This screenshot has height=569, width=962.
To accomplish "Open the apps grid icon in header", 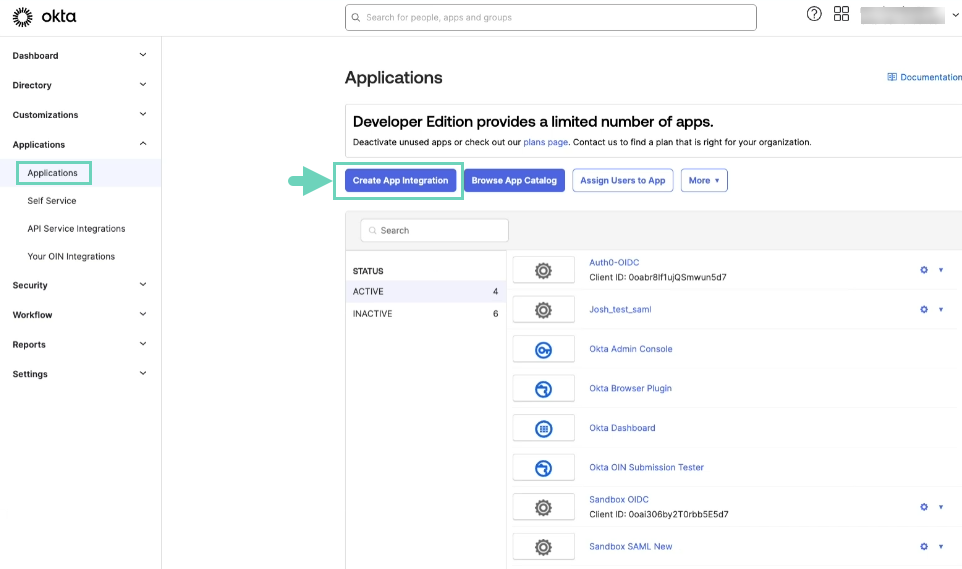I will (x=841, y=14).
